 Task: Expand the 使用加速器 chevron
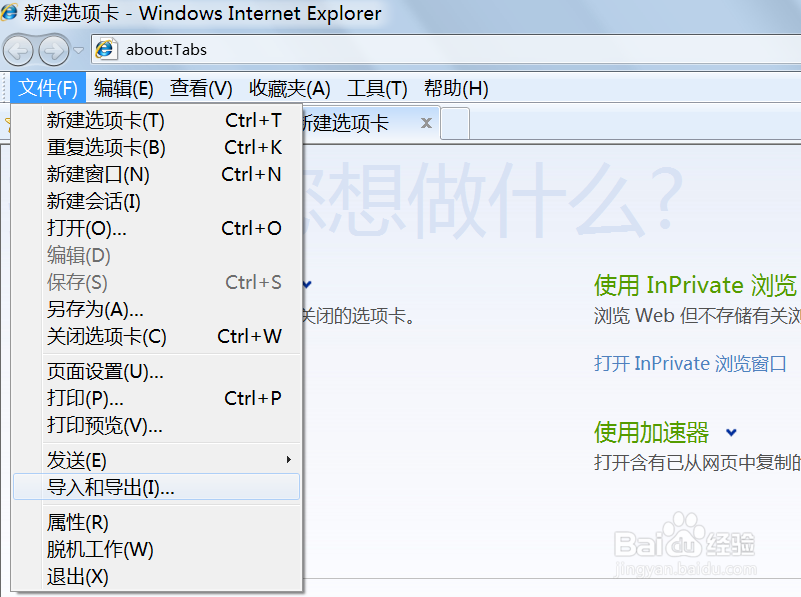[x=732, y=433]
